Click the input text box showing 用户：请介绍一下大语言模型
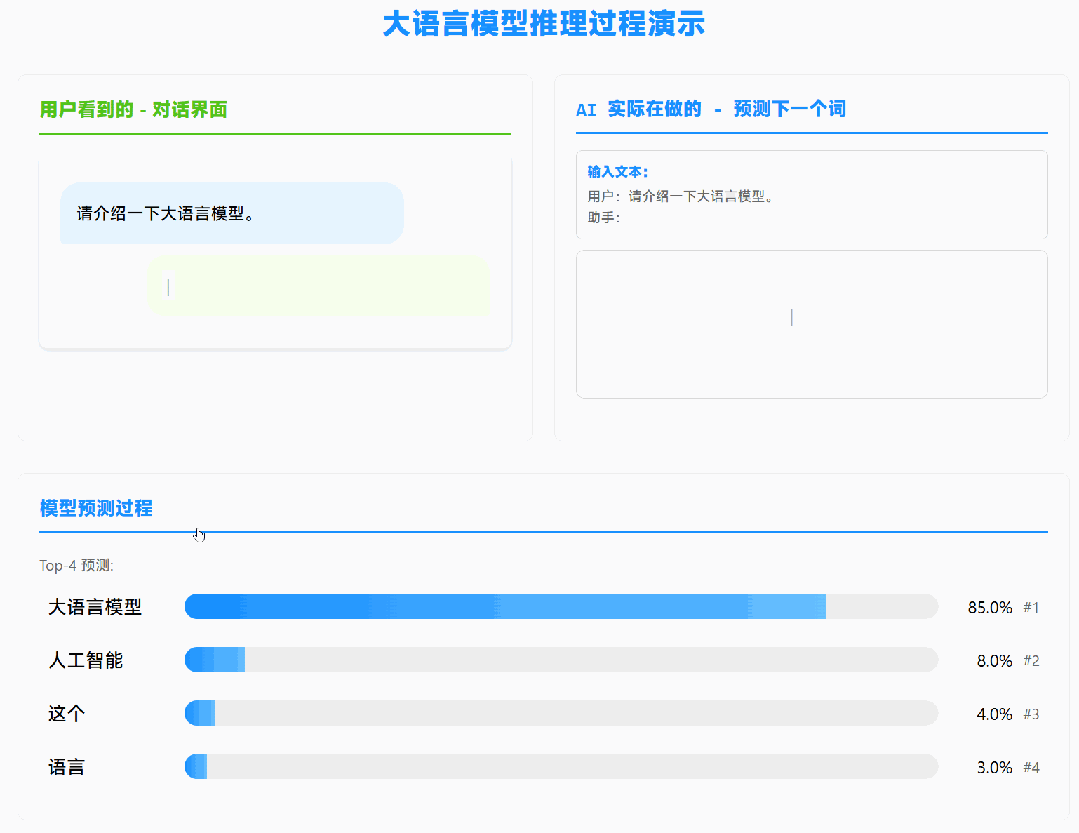 [810, 195]
